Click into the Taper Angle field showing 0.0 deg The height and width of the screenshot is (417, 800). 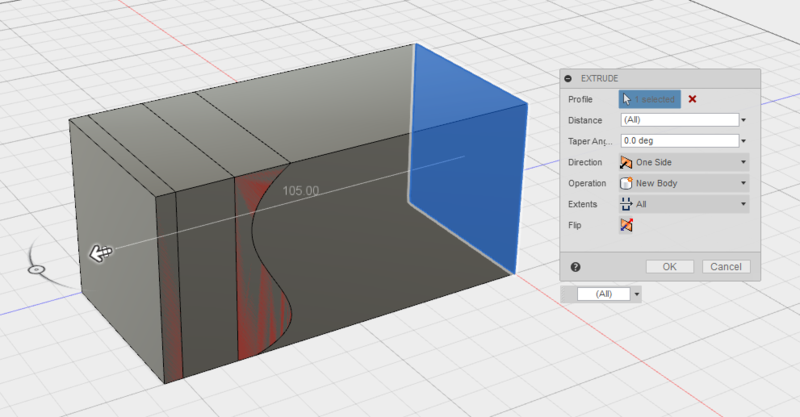(680, 141)
